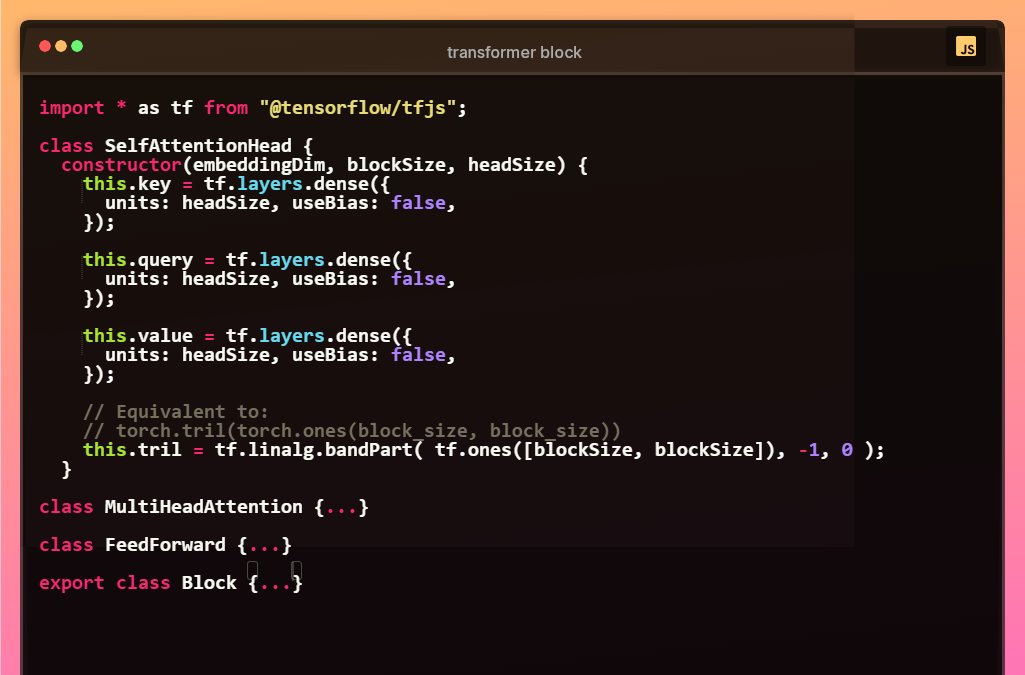Viewport: 1025px width, 675px height.
Task: Click this.query assignment text
Action: click(x=138, y=260)
